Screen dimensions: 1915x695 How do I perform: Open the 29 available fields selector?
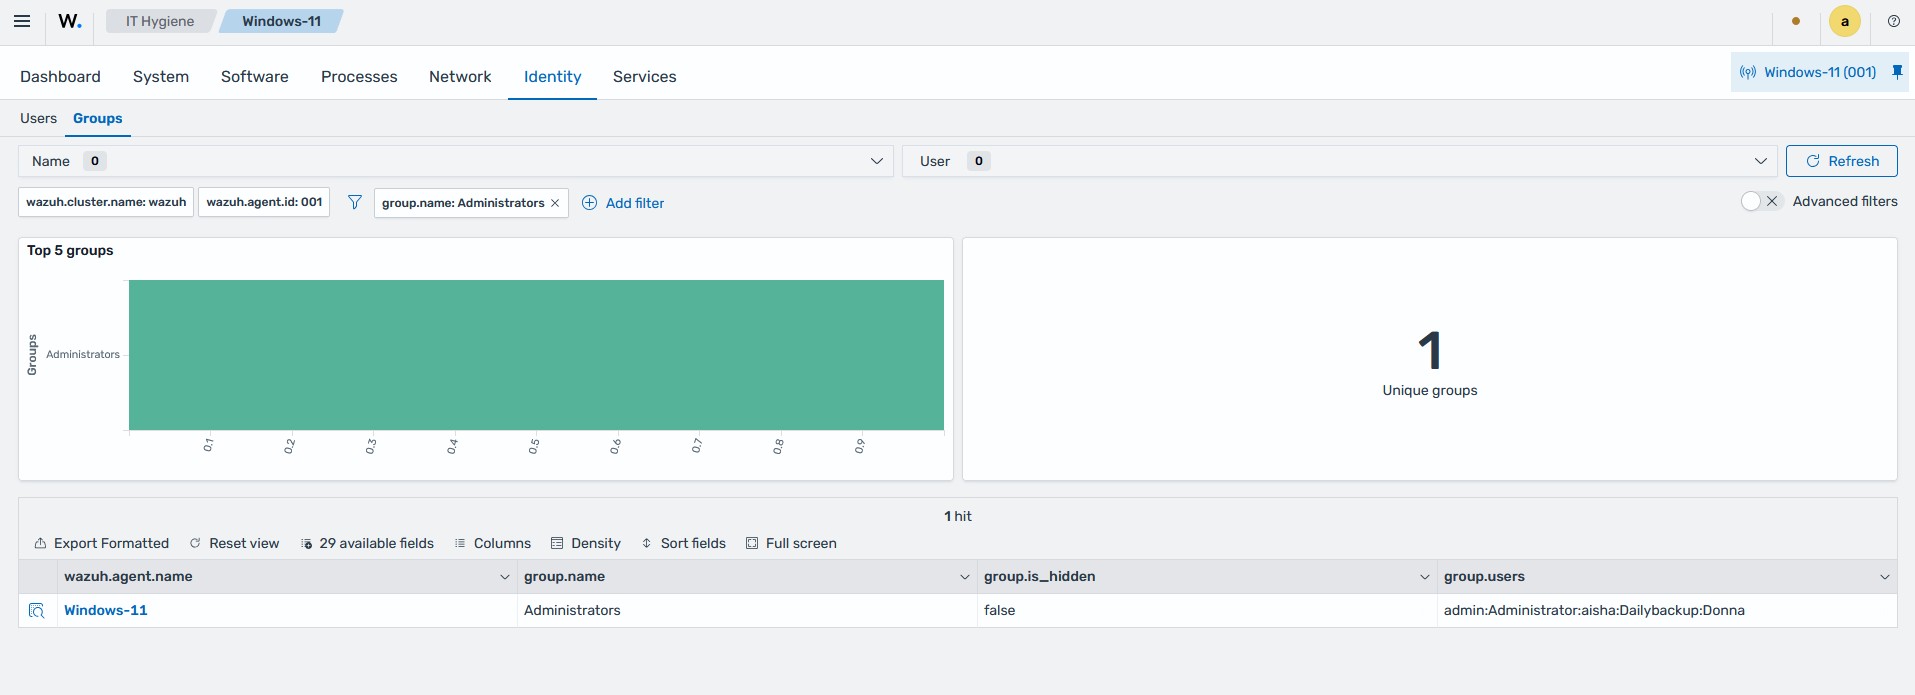(x=367, y=543)
